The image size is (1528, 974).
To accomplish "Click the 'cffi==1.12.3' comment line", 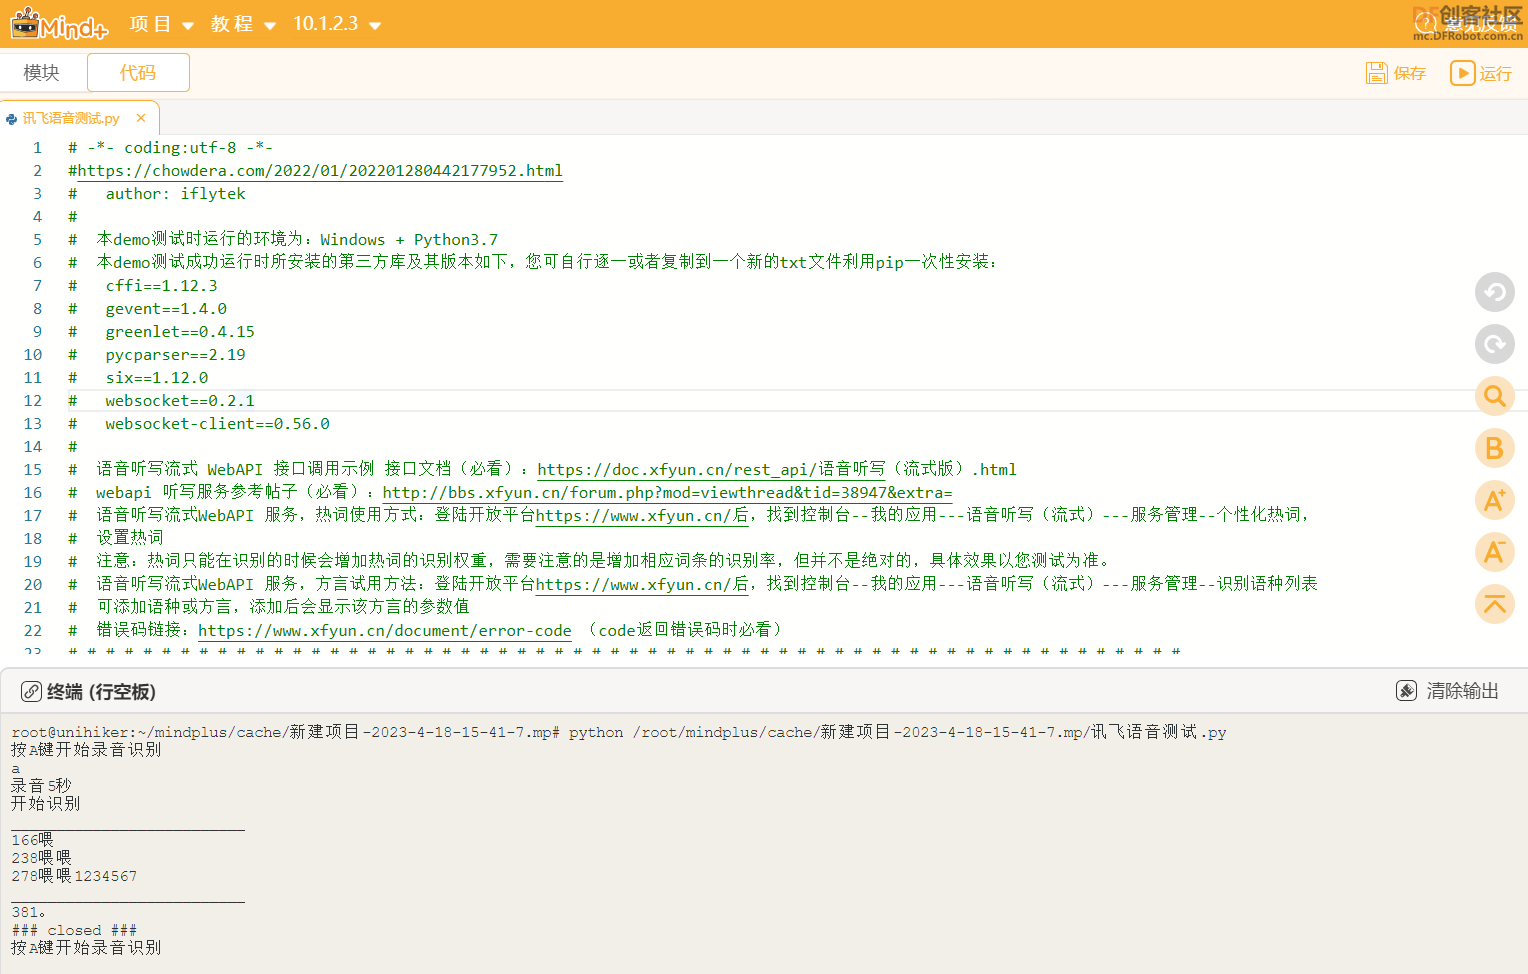I will [161, 286].
